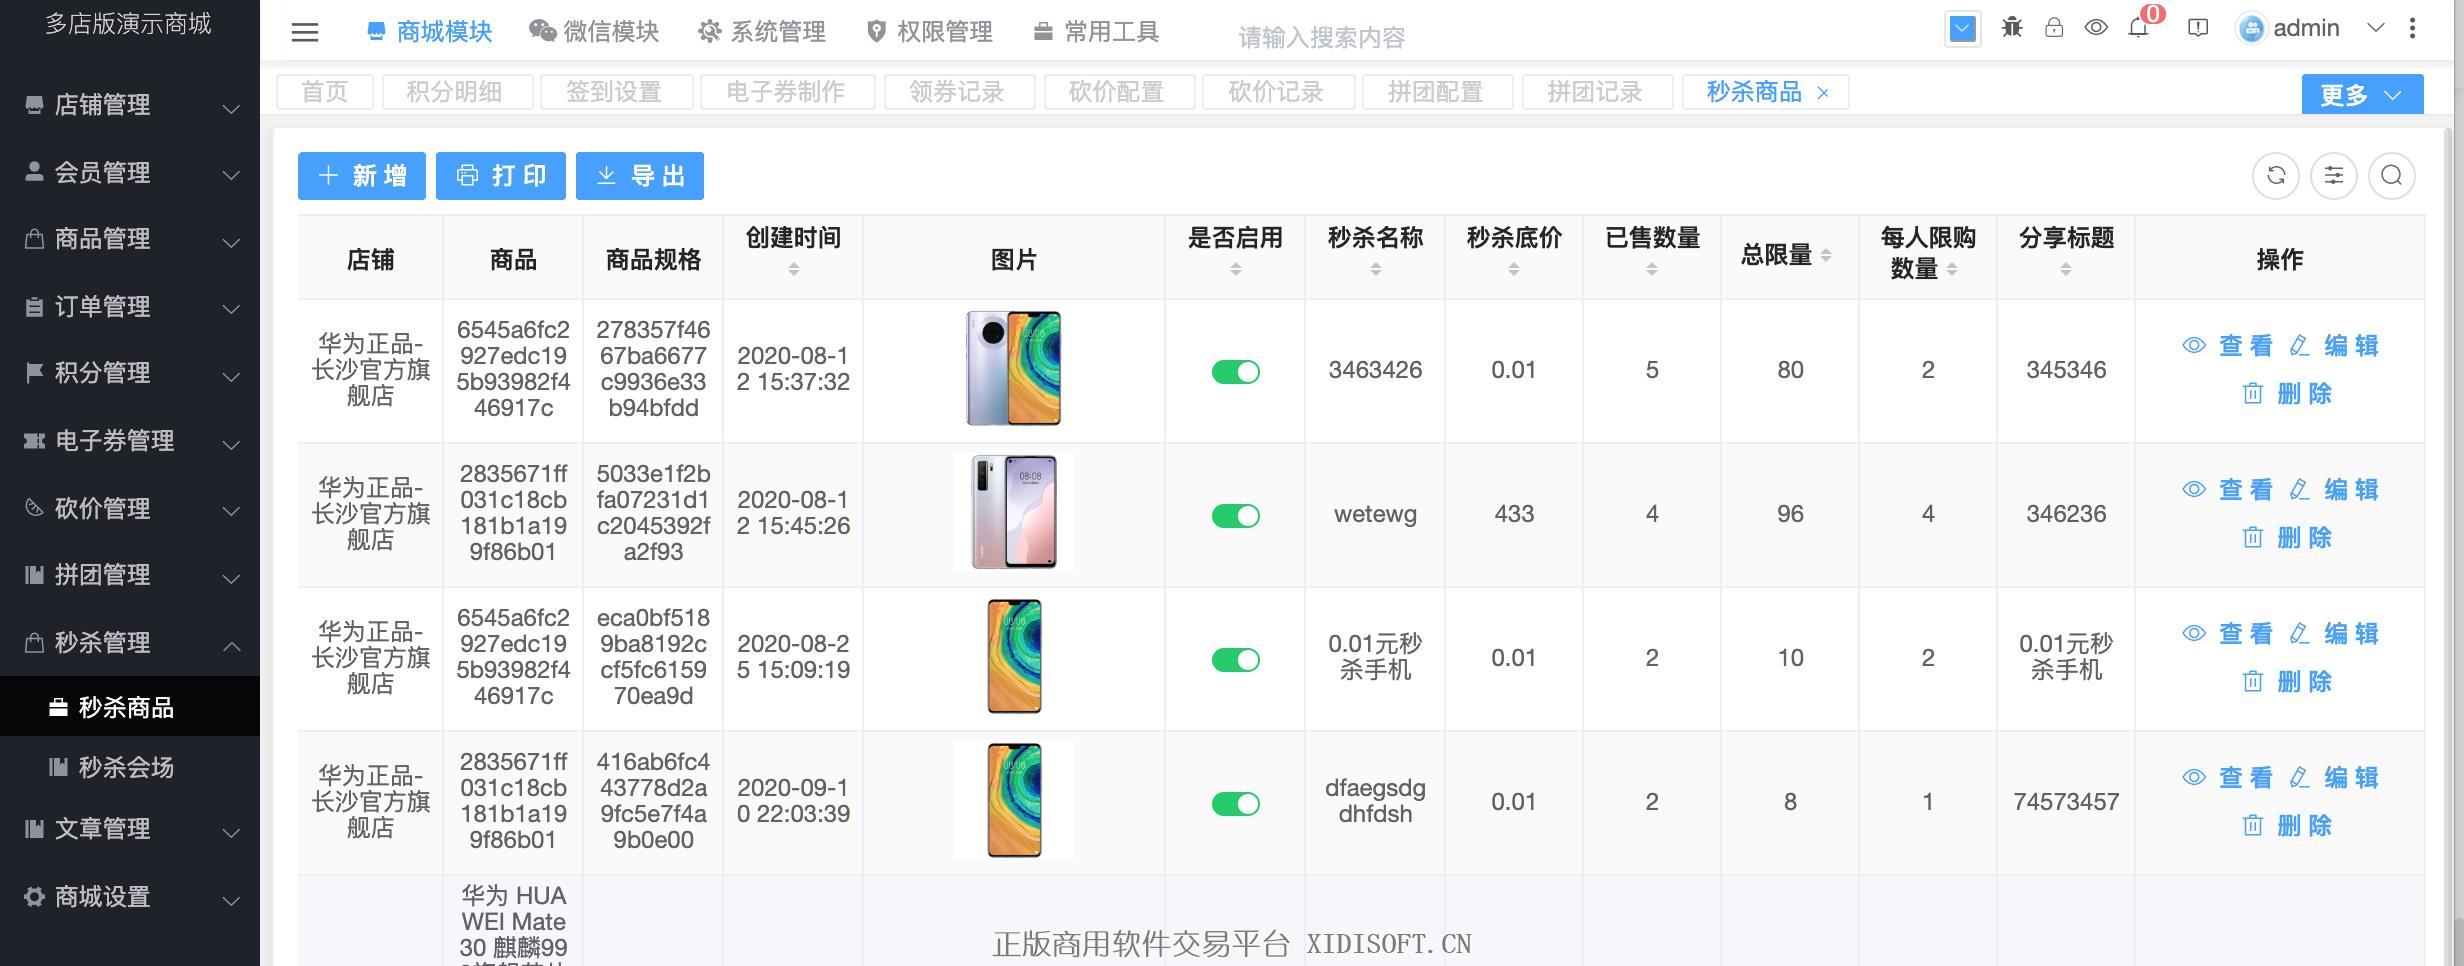
Task: Open product image thumbnail in wetewg row
Action: [1014, 512]
